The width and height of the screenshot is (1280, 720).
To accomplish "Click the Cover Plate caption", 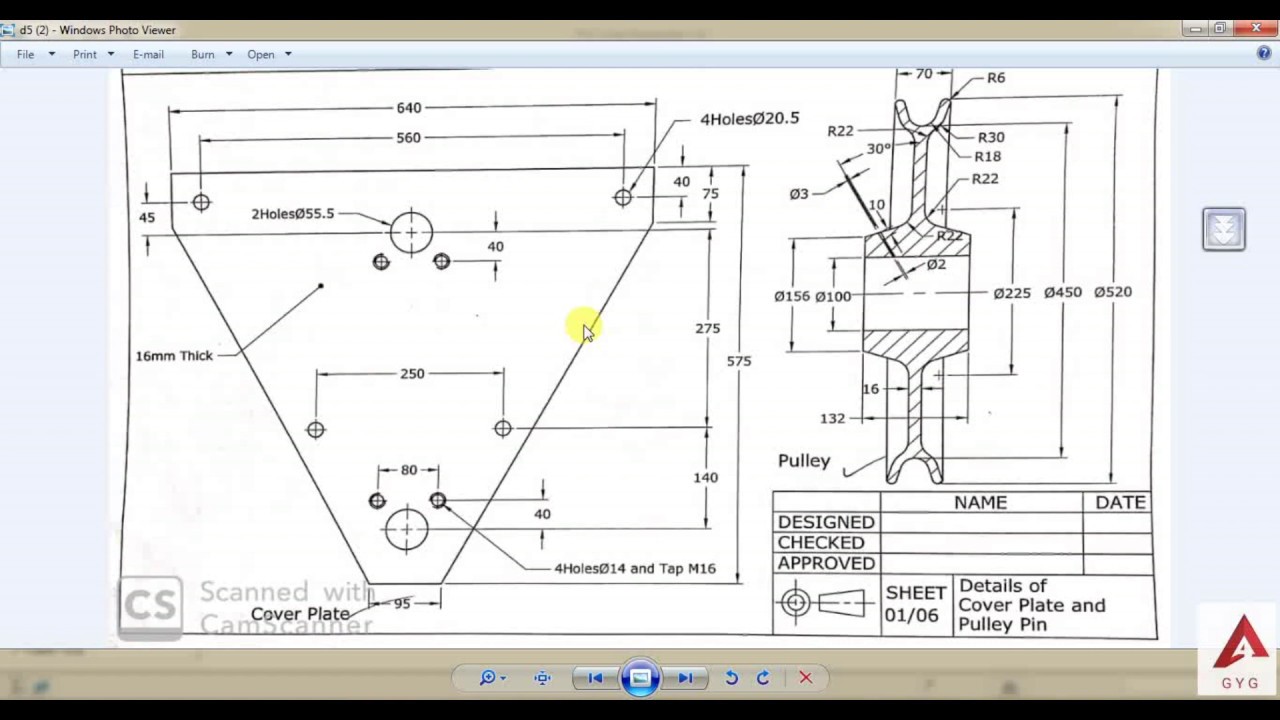I will pyautogui.click(x=300, y=614).
